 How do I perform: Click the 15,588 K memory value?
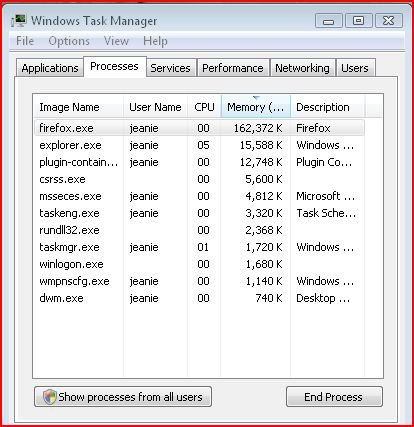261,145
